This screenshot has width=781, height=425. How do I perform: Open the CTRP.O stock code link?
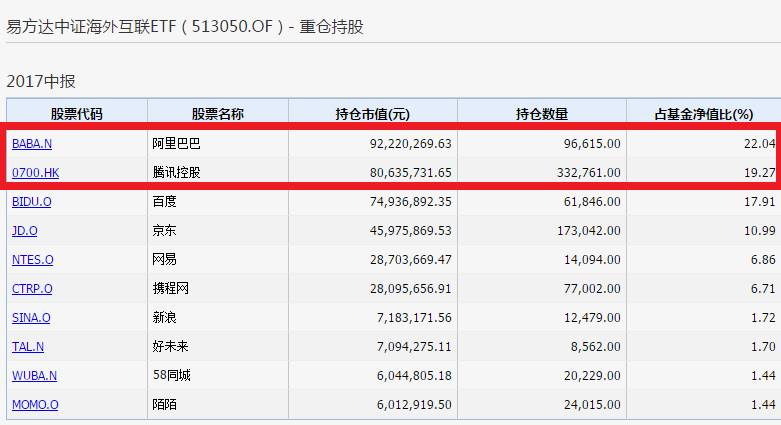[32, 288]
